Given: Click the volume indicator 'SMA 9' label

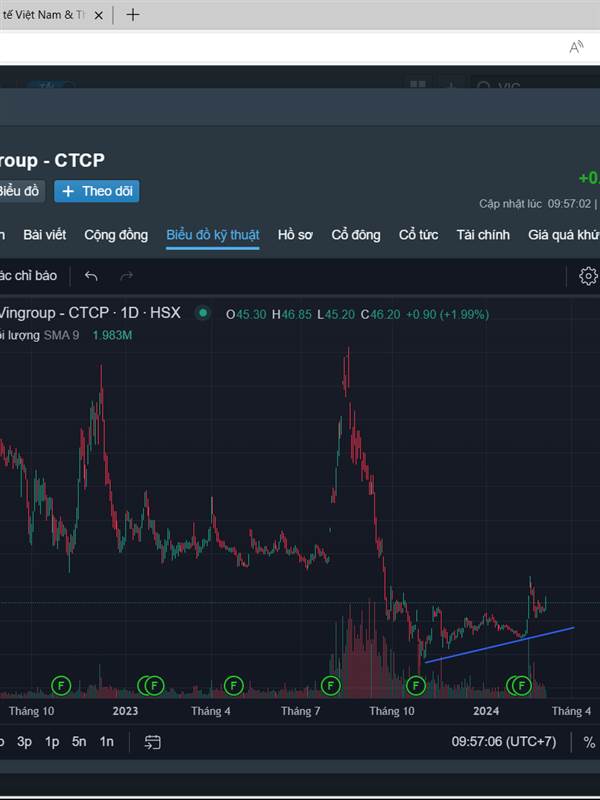Looking at the screenshot, I should 61,335.
